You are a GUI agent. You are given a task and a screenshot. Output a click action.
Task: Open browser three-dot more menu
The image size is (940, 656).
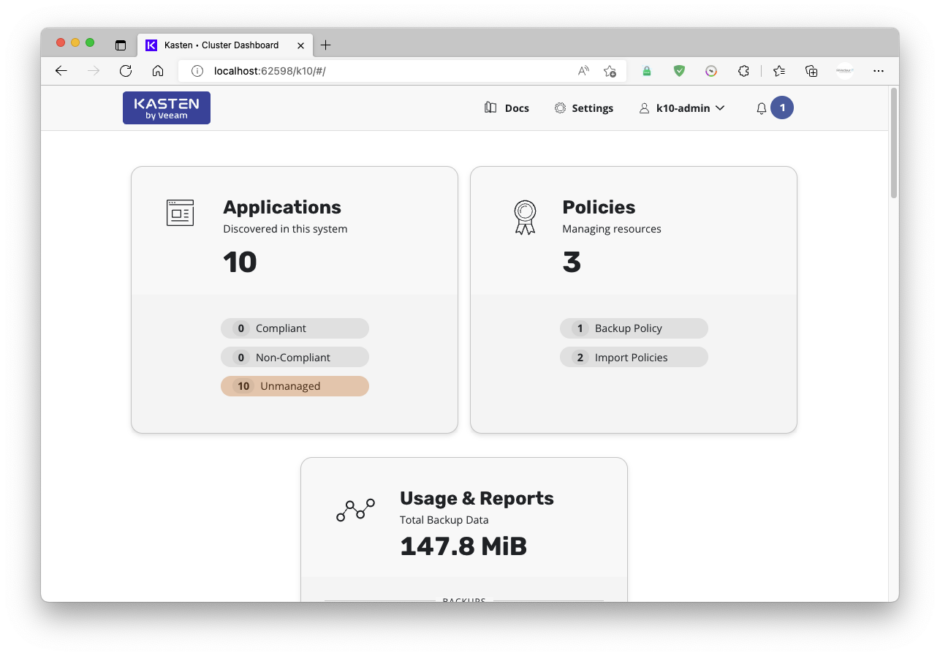point(878,71)
